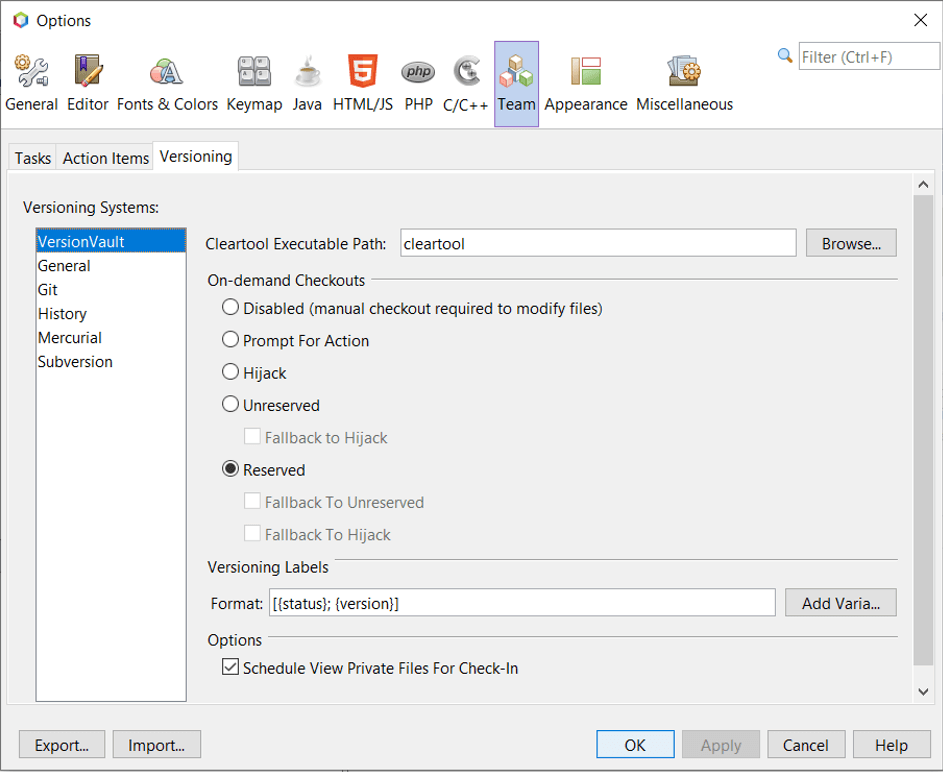
Task: Select Subversion in versioning systems list
Action: [x=111, y=362]
